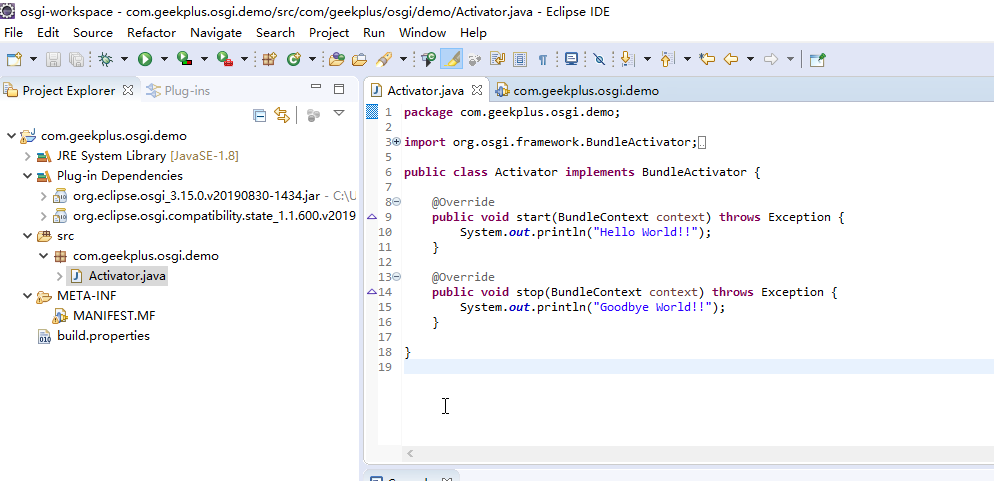Close the Project Explorer view
Viewport: 994px width, 481px height.
tap(127, 90)
